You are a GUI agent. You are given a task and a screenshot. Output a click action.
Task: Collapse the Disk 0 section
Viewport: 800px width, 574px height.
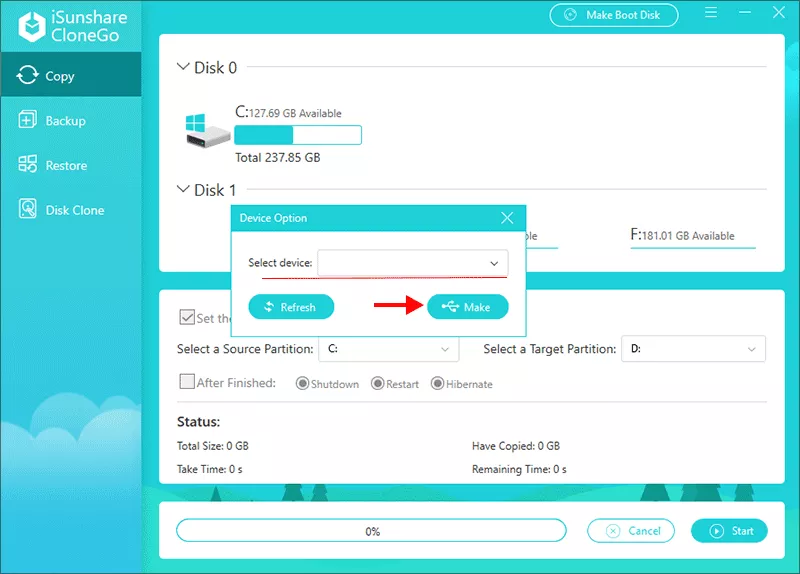point(183,67)
